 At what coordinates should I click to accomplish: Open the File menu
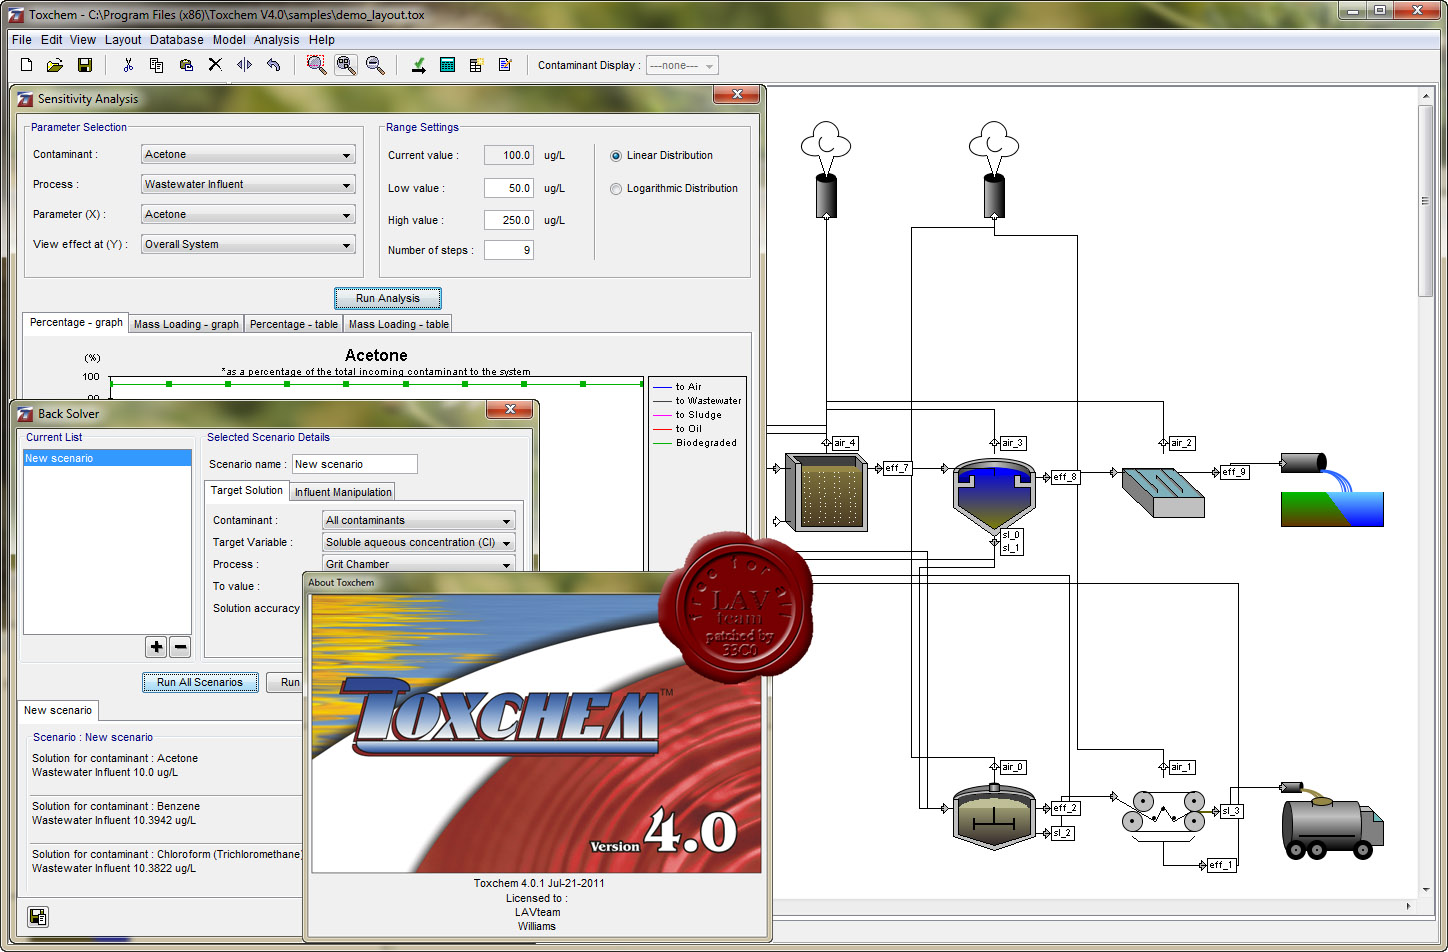point(22,40)
